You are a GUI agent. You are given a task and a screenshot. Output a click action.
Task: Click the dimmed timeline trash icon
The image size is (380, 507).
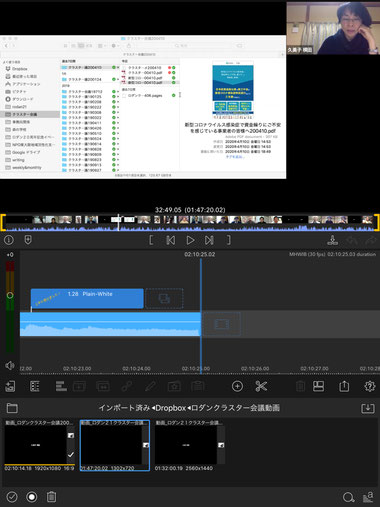[300, 386]
